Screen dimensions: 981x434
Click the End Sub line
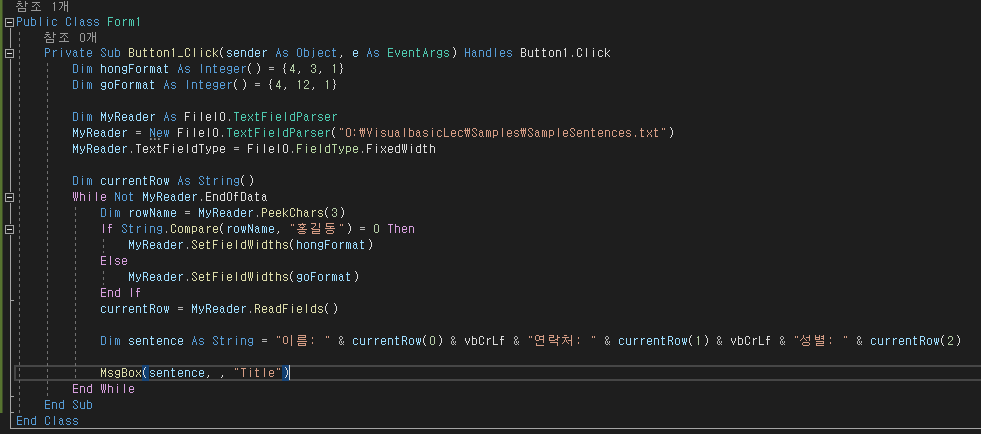[68, 405]
